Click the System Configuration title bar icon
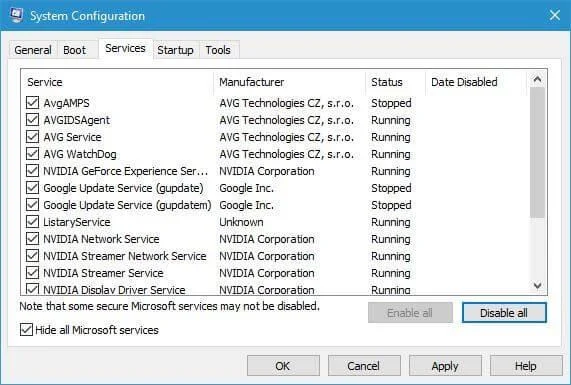Screen dimensions: 571x385 (x=16, y=15)
